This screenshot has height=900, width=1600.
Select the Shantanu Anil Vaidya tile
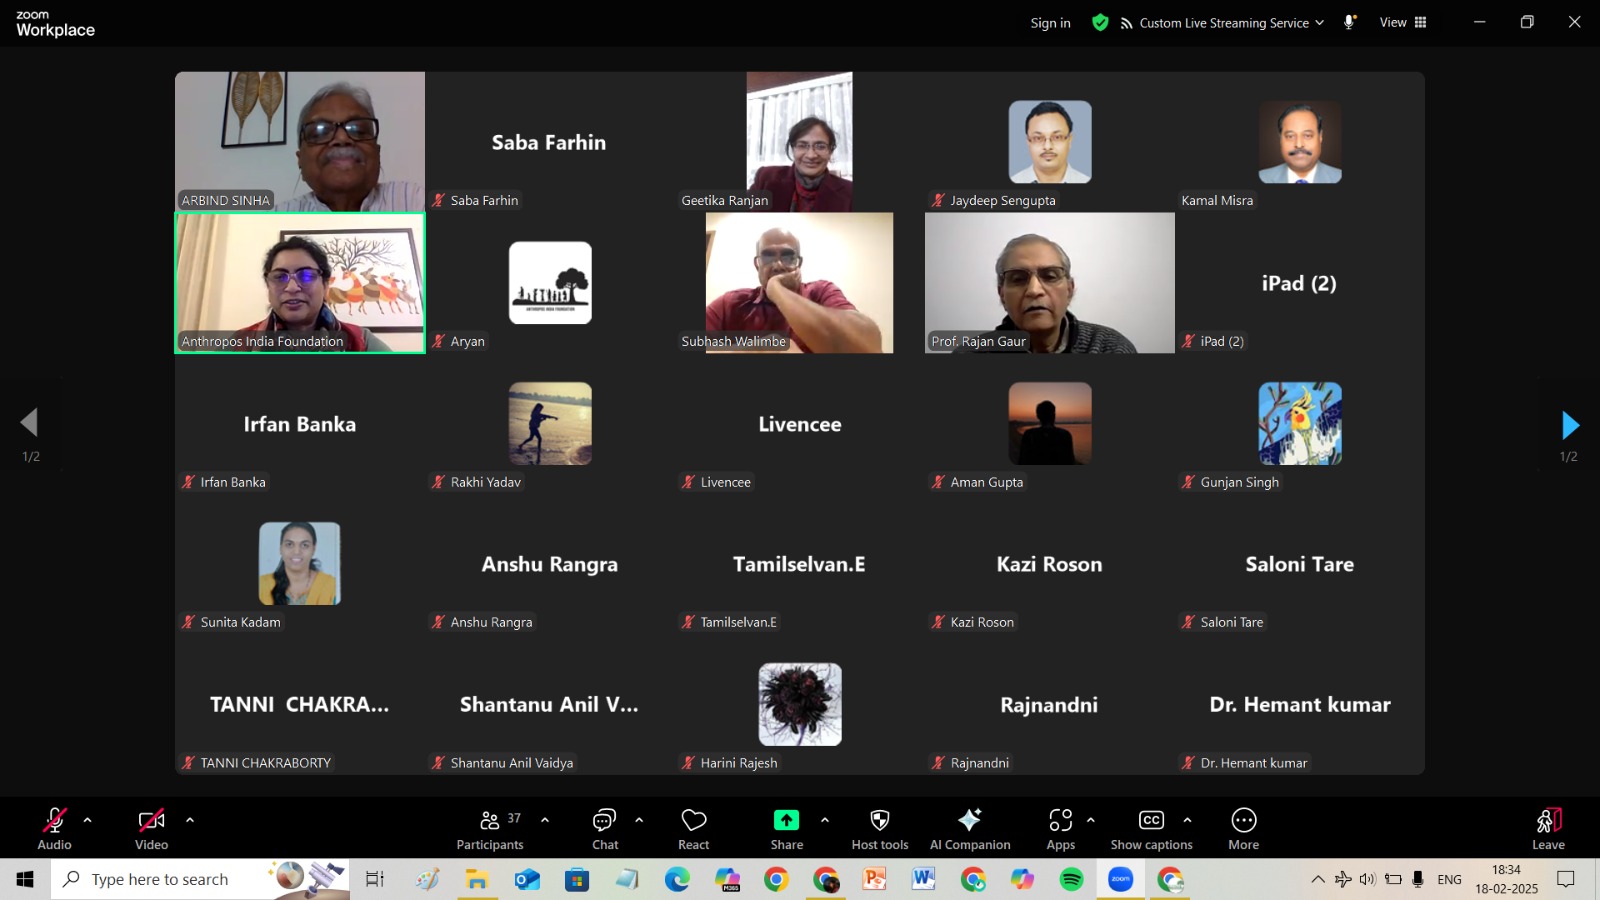[550, 704]
